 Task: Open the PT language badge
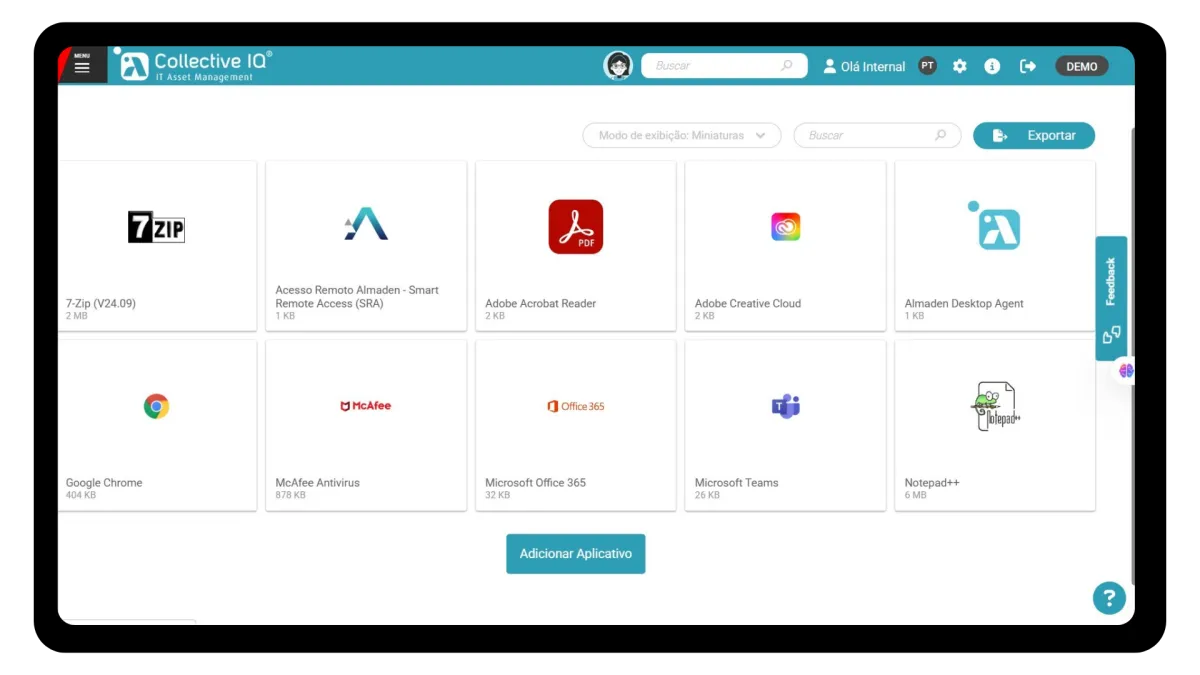click(928, 66)
